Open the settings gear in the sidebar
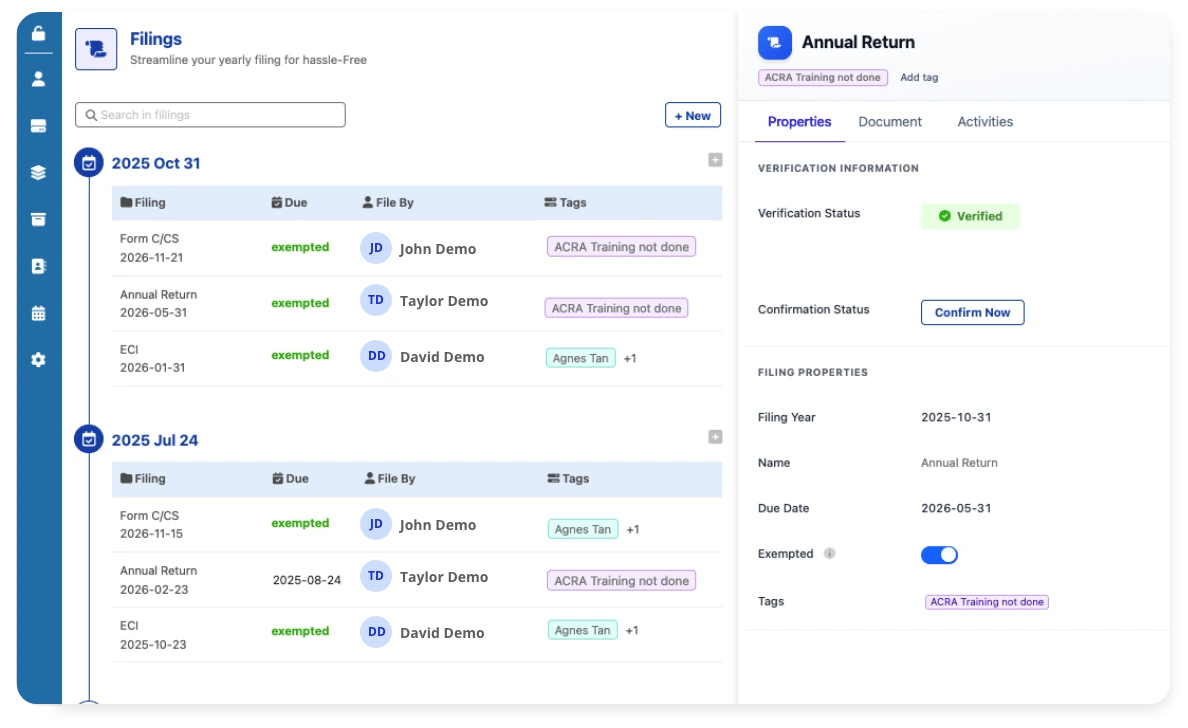 point(38,360)
